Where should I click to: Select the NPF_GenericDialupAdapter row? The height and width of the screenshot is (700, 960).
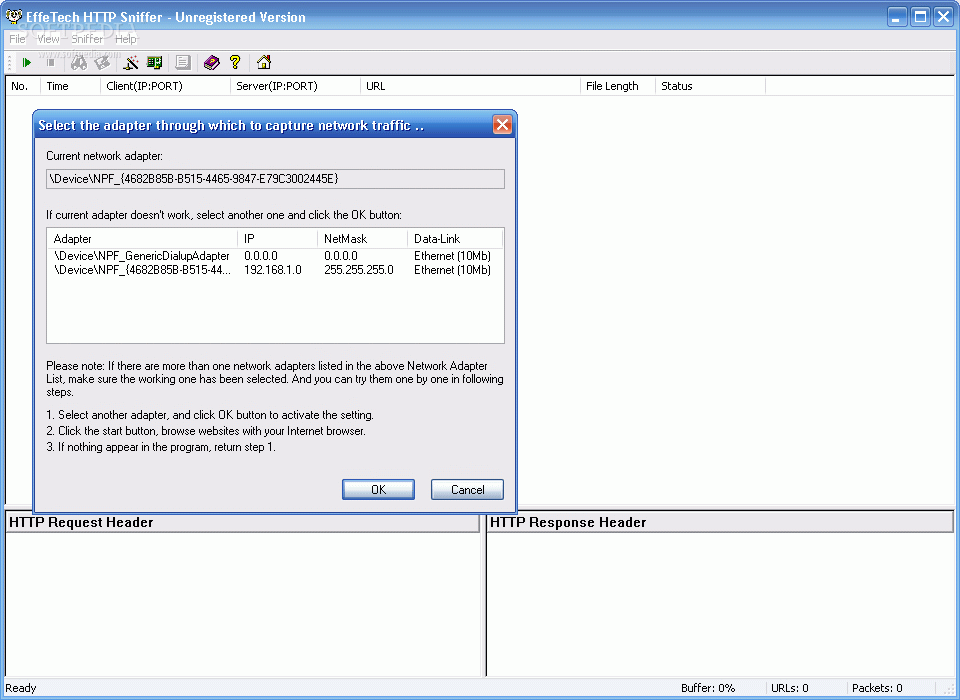tap(275, 256)
